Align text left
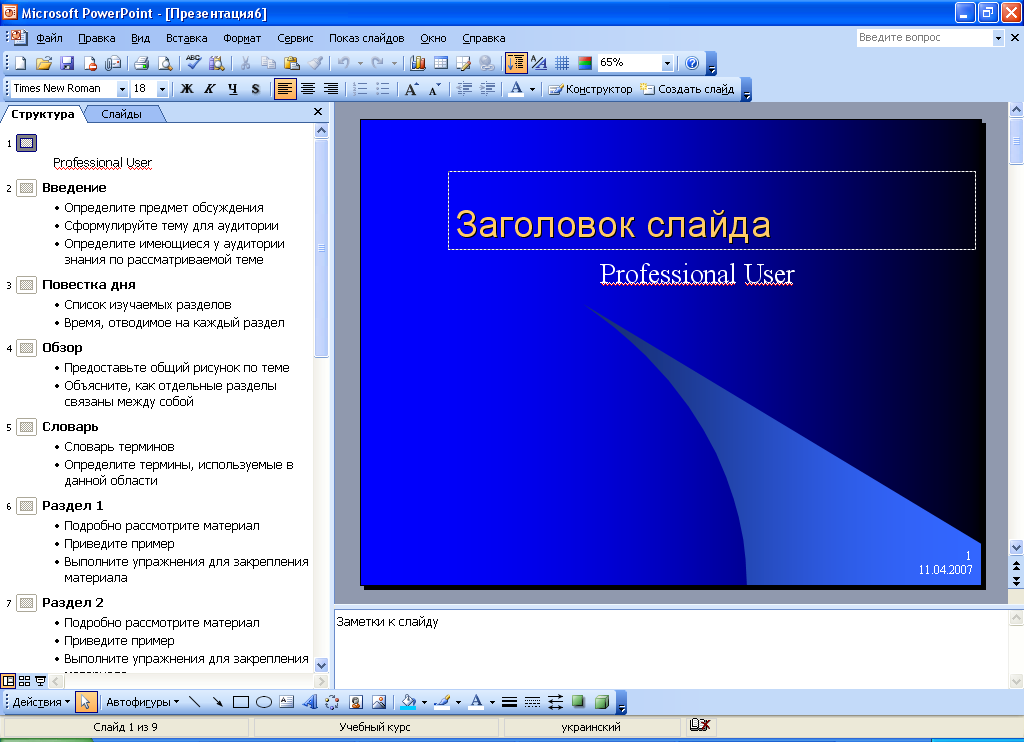Screen dimensions: 1024x742 [x=285, y=89]
